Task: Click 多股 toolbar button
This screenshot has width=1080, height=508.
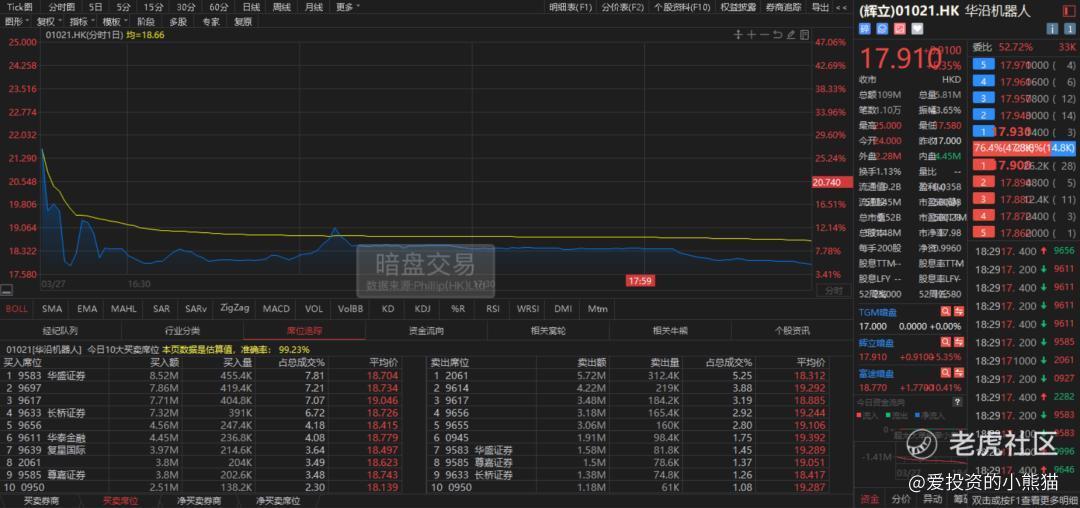Action: (178, 21)
